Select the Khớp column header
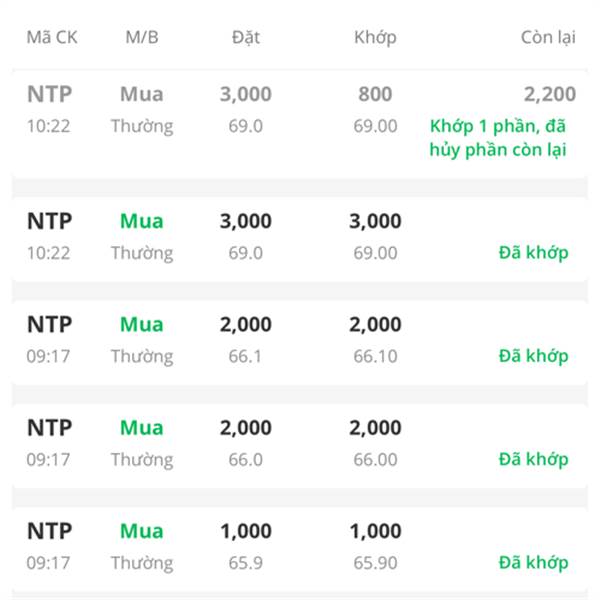Image resolution: width=600 pixels, height=600 pixels. point(375,37)
